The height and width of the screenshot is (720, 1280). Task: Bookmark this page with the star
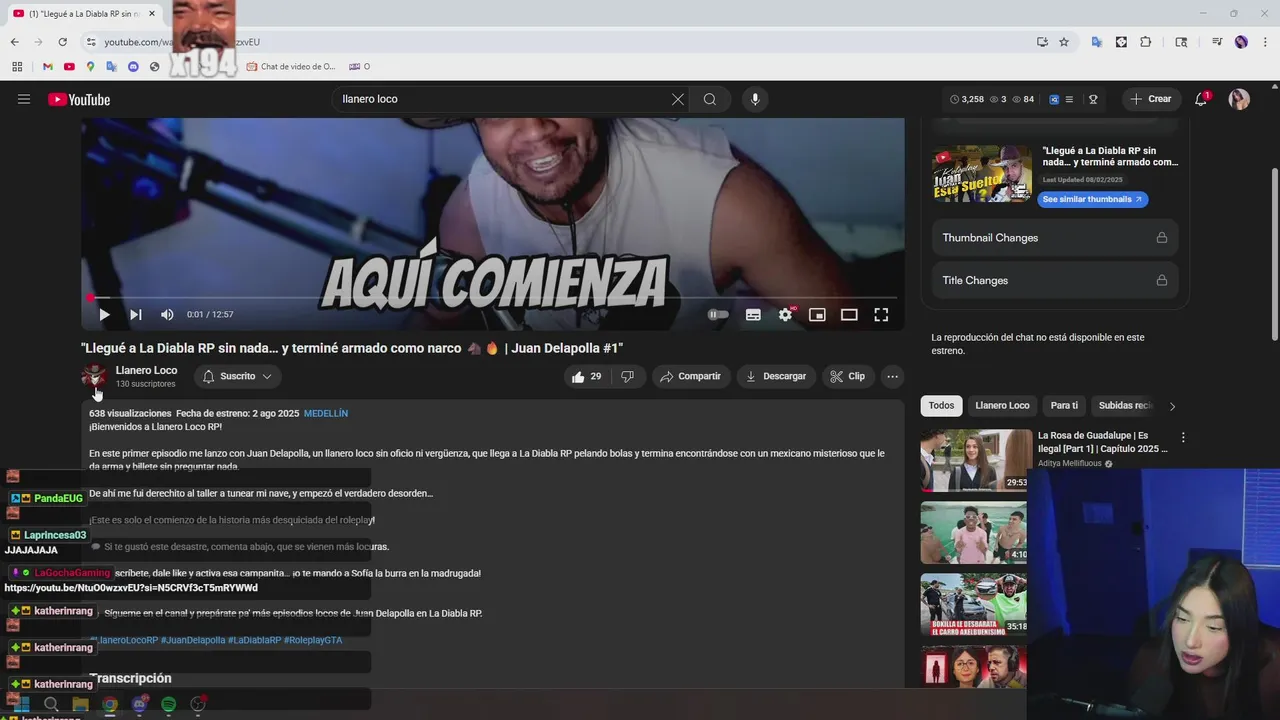(1064, 42)
